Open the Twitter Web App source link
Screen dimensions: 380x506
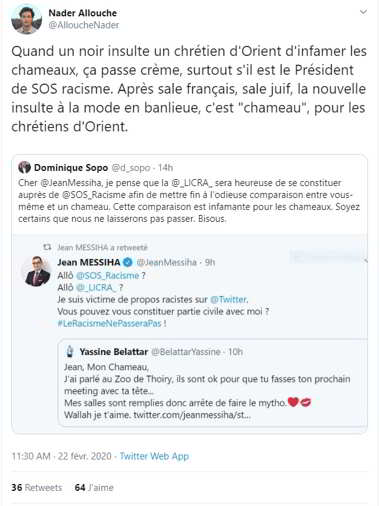point(154,456)
